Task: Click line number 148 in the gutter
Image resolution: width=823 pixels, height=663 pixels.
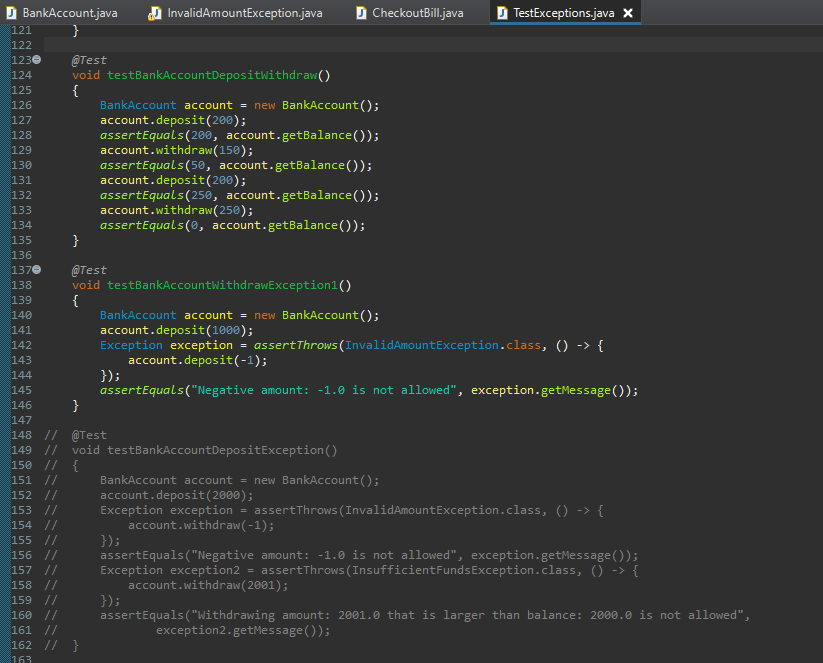Action: click(20, 435)
